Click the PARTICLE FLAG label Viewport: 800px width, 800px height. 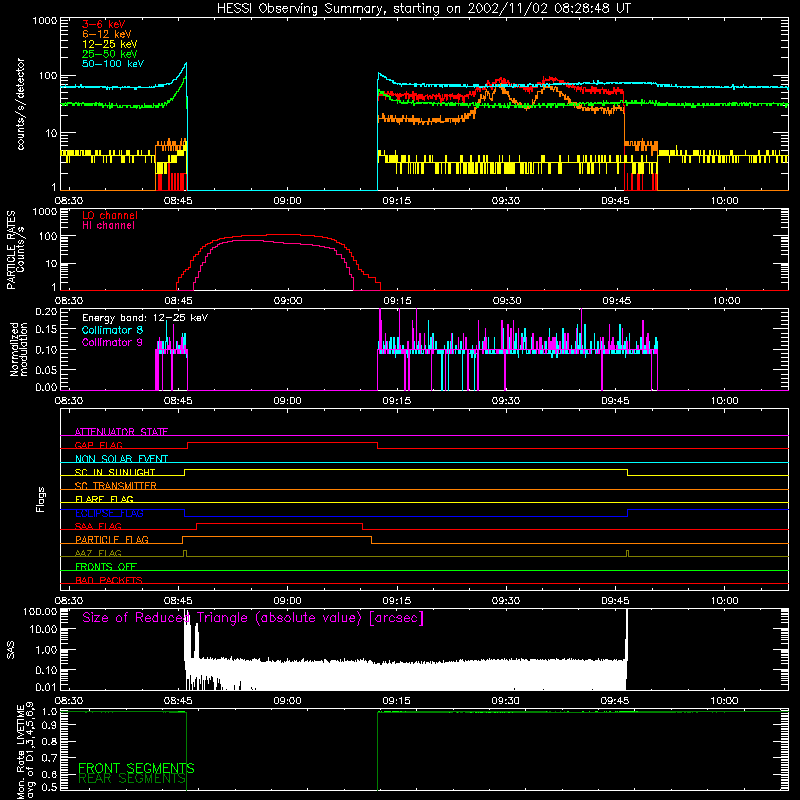(112, 539)
